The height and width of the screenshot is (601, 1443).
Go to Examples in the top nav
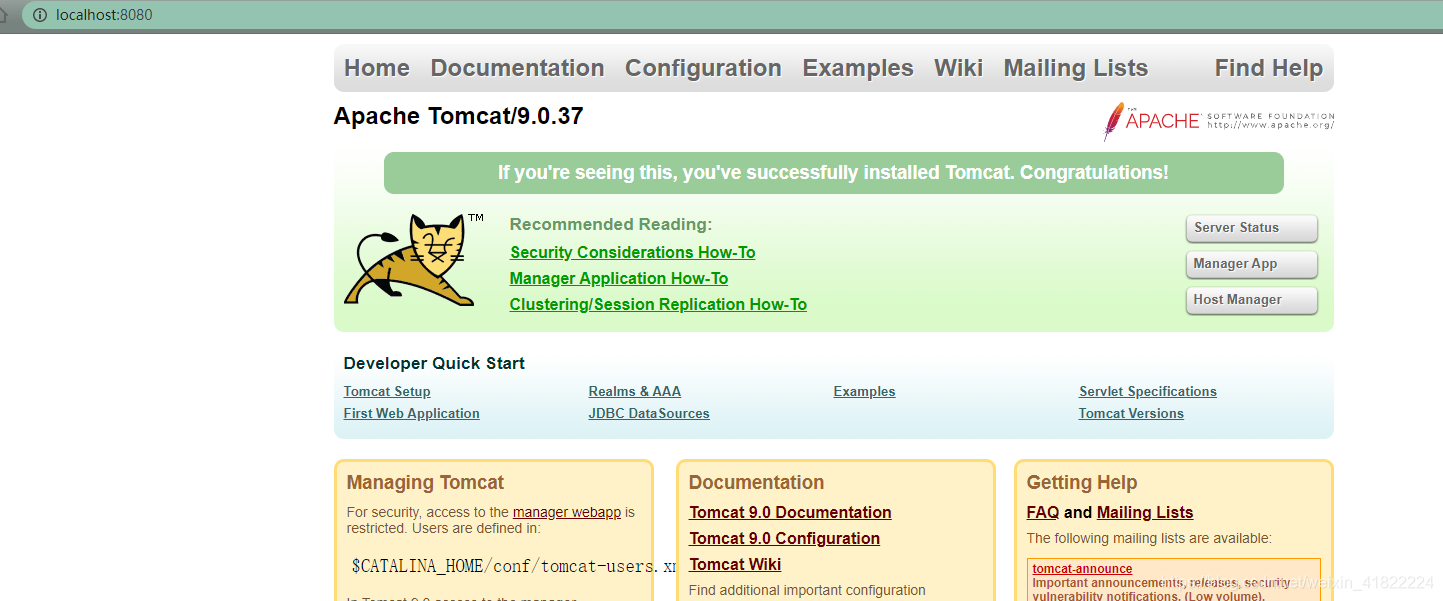point(858,68)
